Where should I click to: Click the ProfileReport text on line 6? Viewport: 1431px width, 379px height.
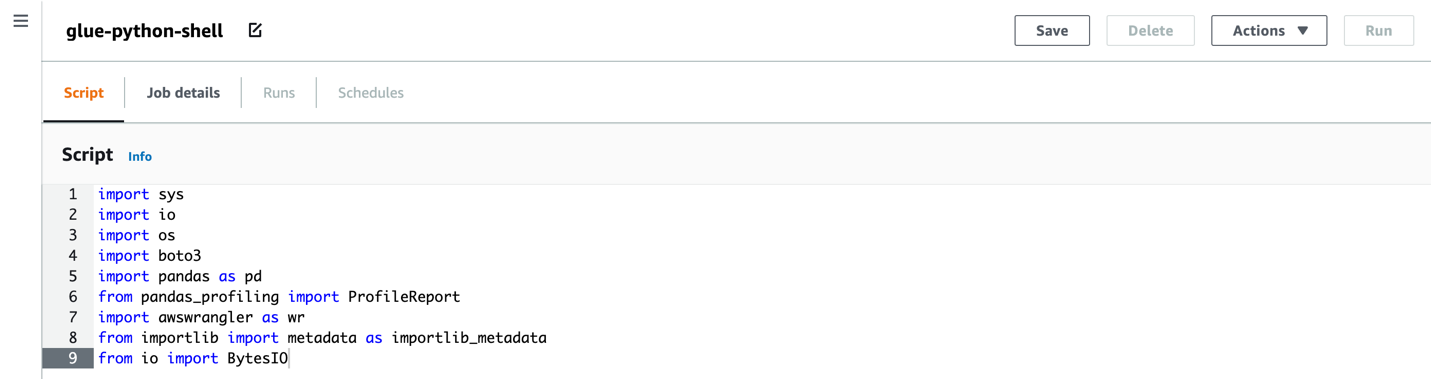(404, 297)
